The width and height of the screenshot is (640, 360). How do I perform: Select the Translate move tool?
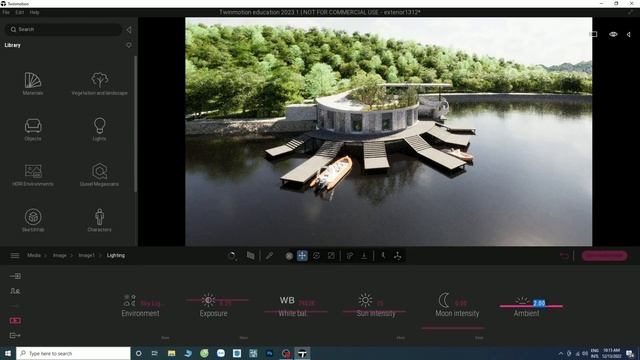302,256
